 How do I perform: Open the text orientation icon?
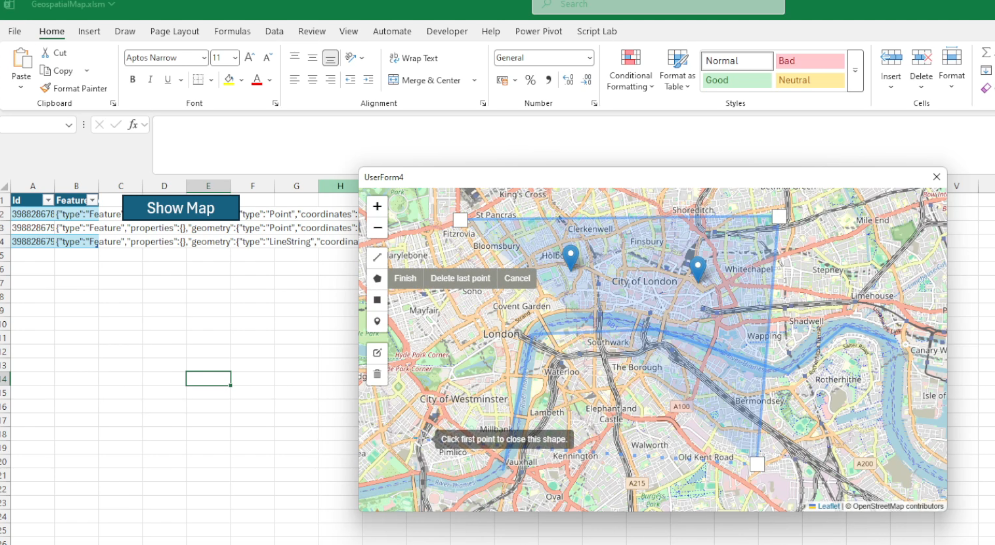point(351,58)
